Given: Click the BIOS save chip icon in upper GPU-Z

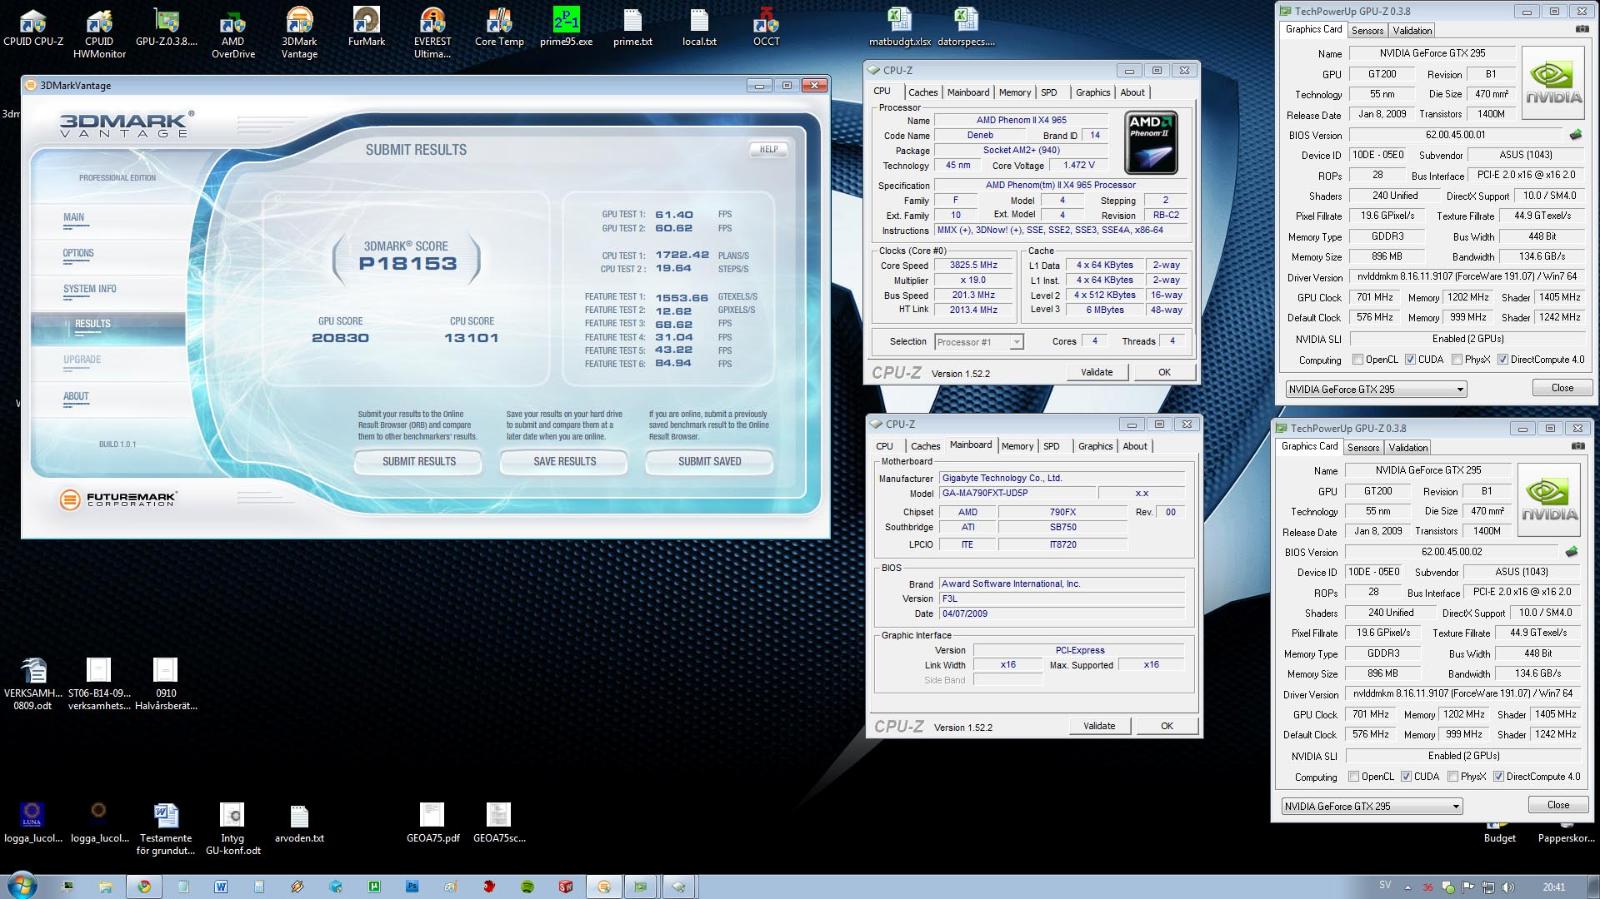Looking at the screenshot, I should pyautogui.click(x=1576, y=134).
